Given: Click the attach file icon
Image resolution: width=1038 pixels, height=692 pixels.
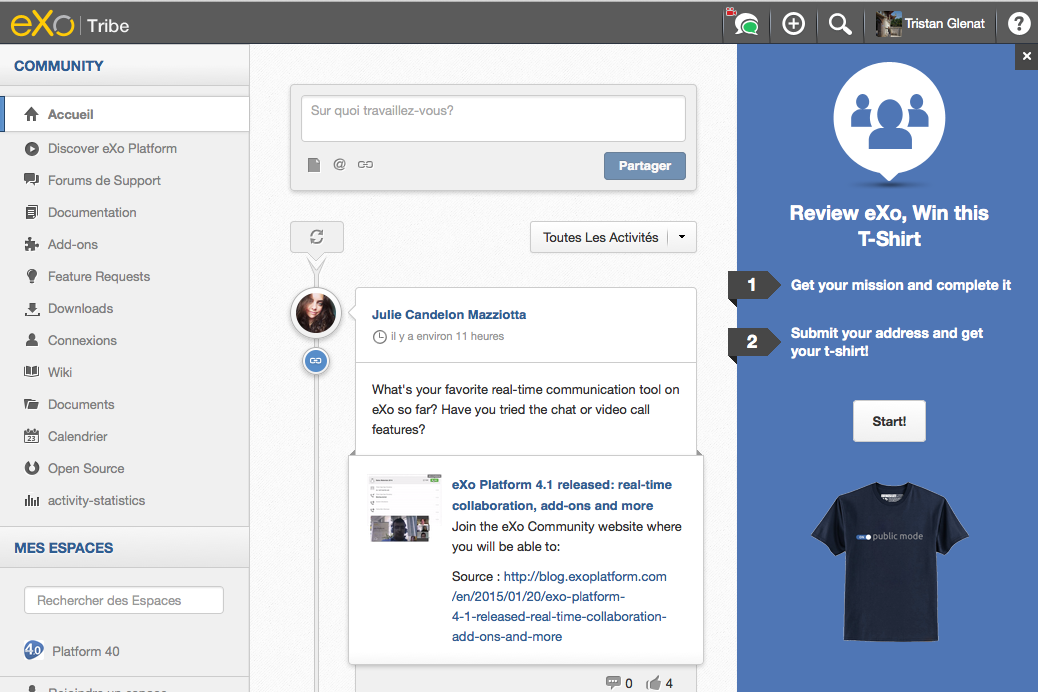Looking at the screenshot, I should coord(314,164).
